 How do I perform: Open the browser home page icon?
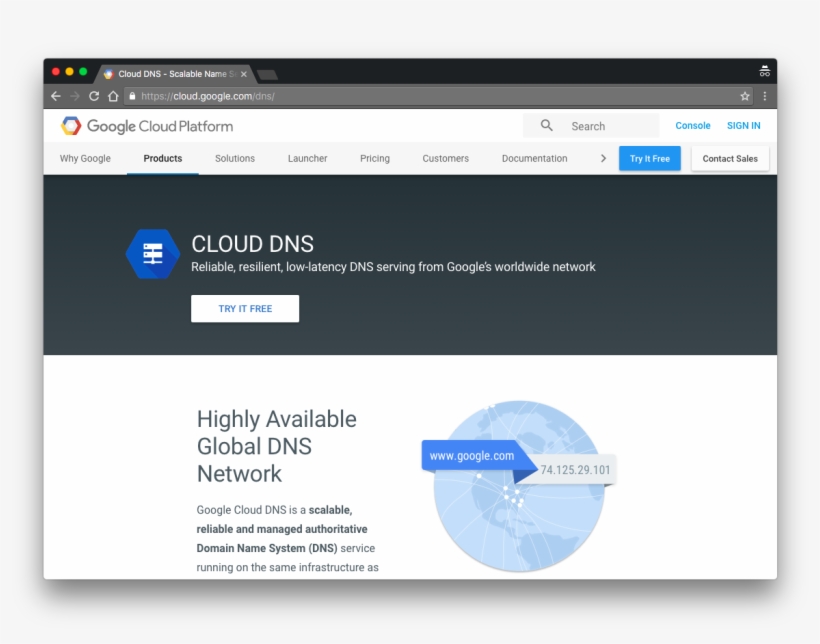tap(113, 96)
